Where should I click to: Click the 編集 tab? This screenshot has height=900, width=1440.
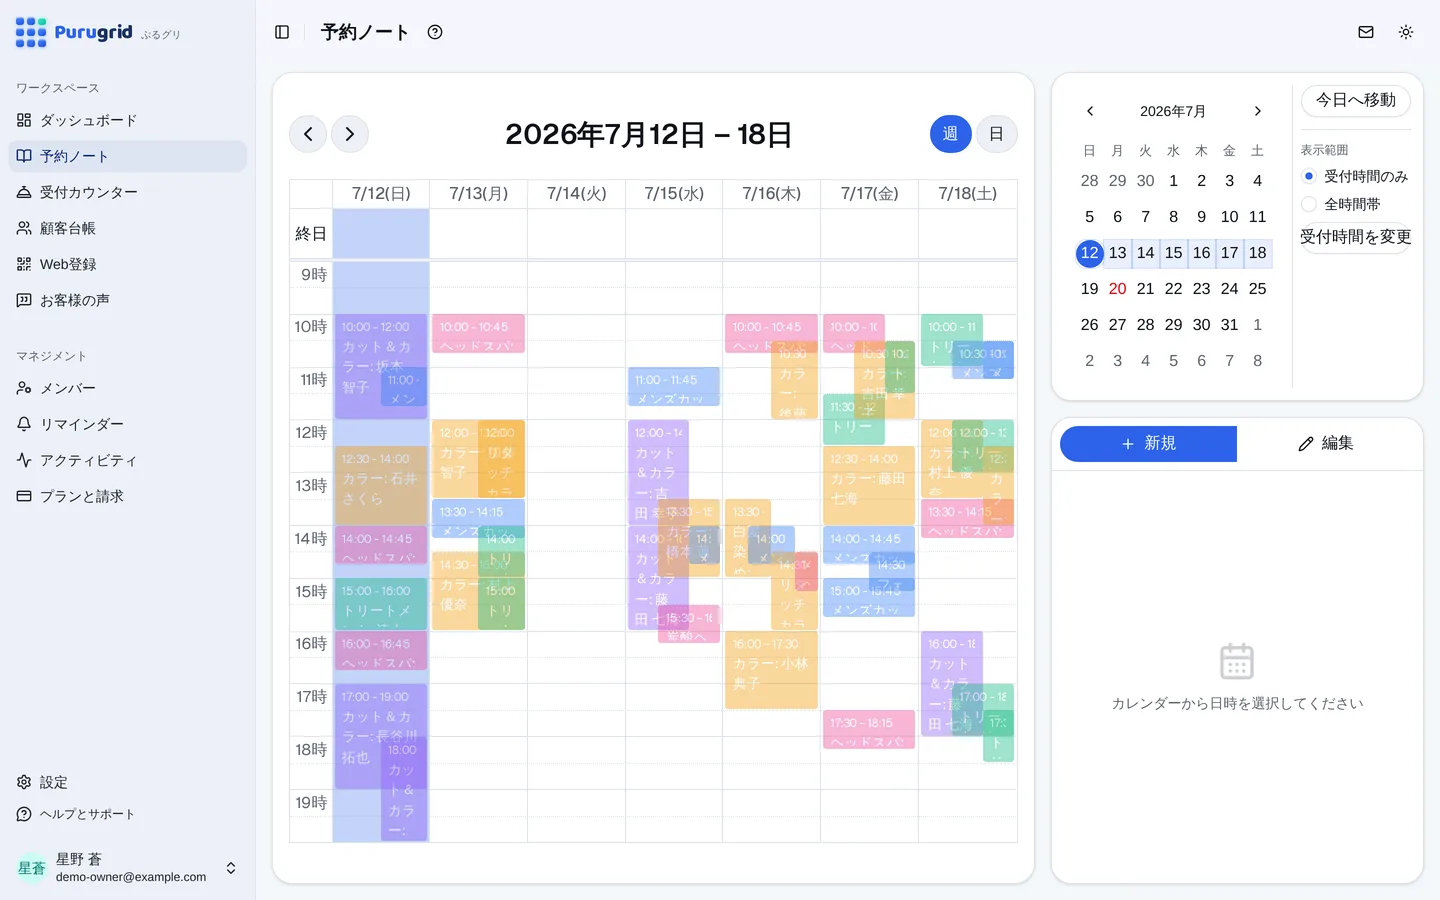[x=1326, y=444]
